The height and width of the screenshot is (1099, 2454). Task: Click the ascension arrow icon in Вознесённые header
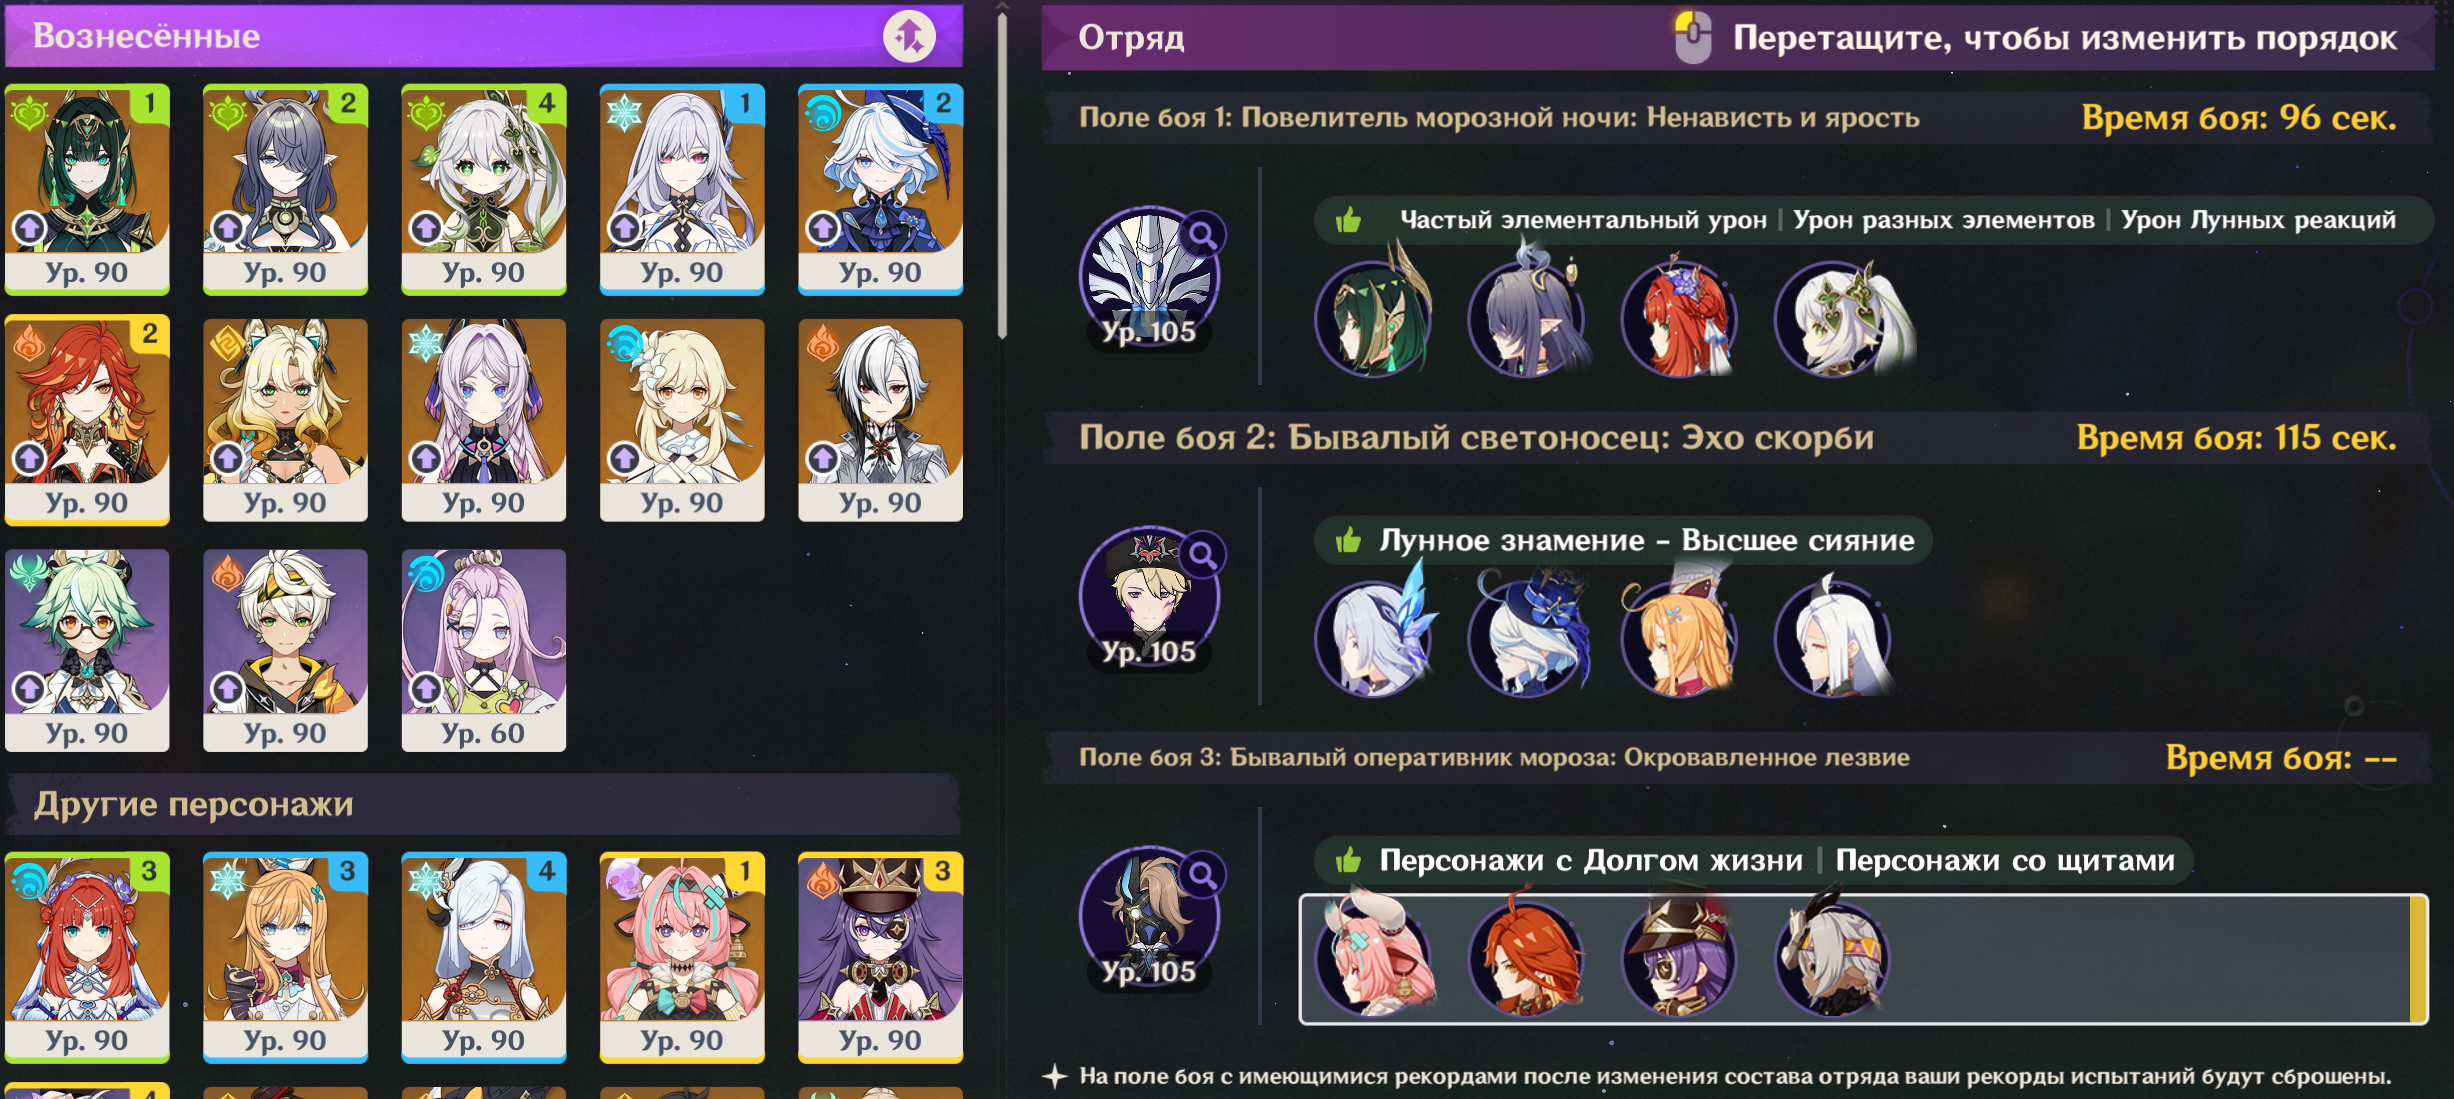click(x=909, y=37)
